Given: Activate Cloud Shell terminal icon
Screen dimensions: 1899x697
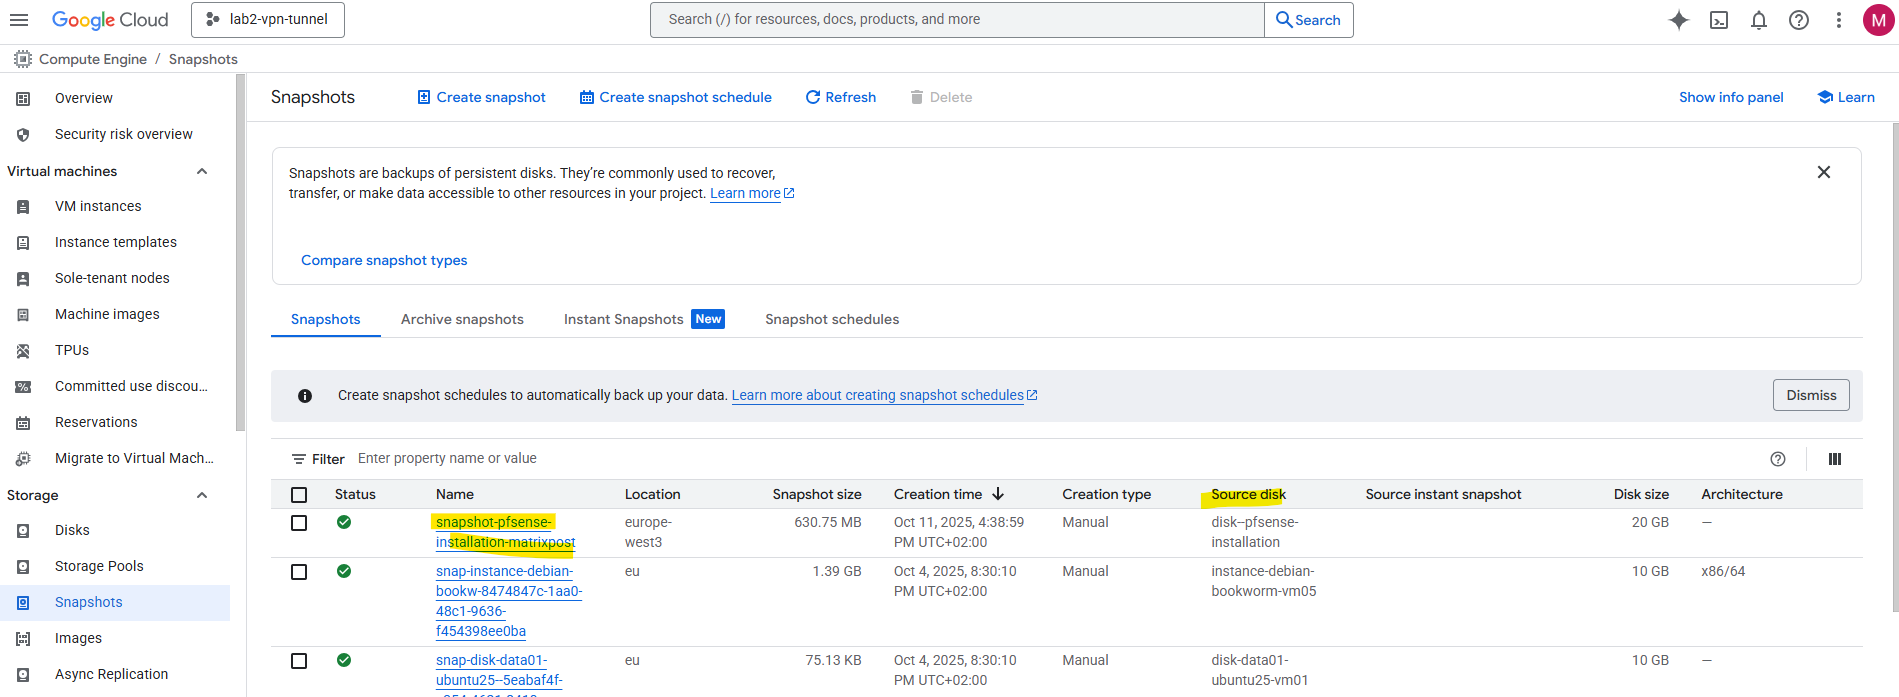Looking at the screenshot, I should (1719, 20).
